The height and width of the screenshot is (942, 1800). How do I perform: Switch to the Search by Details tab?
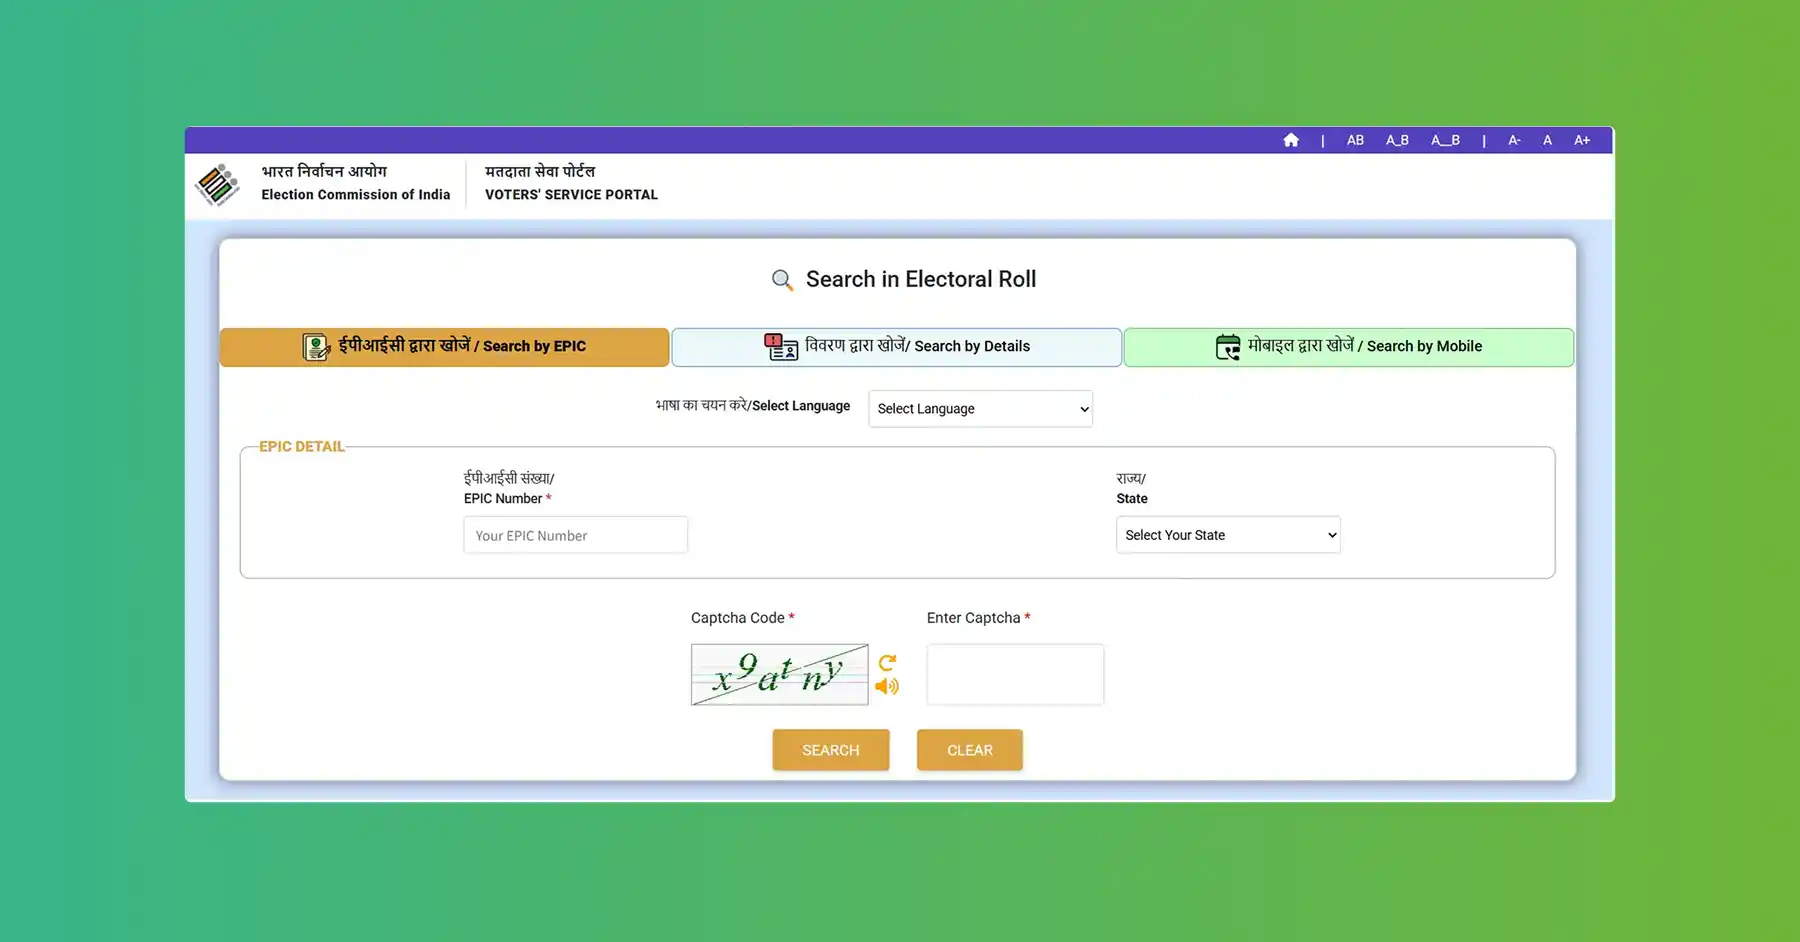[896, 347]
